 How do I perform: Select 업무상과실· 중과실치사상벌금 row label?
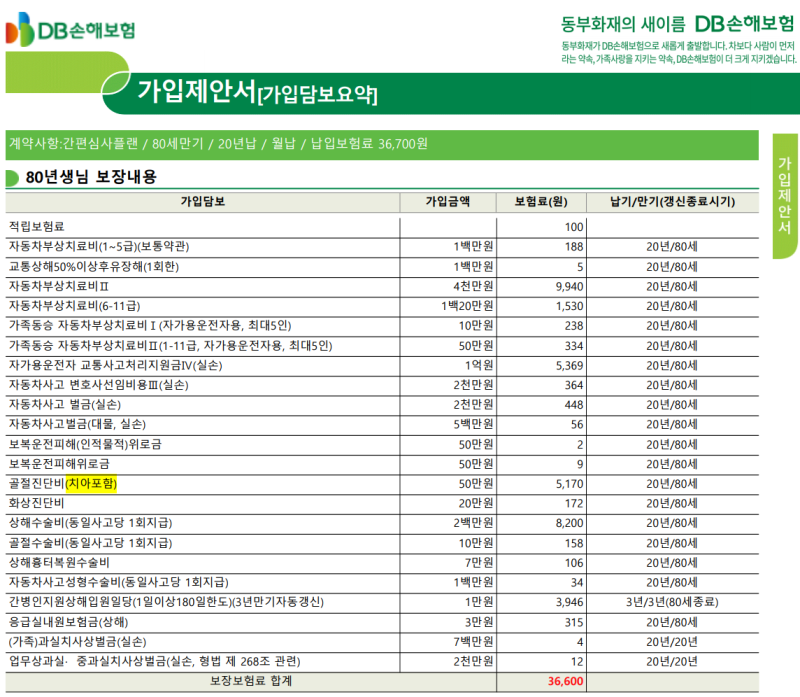click(x=155, y=662)
